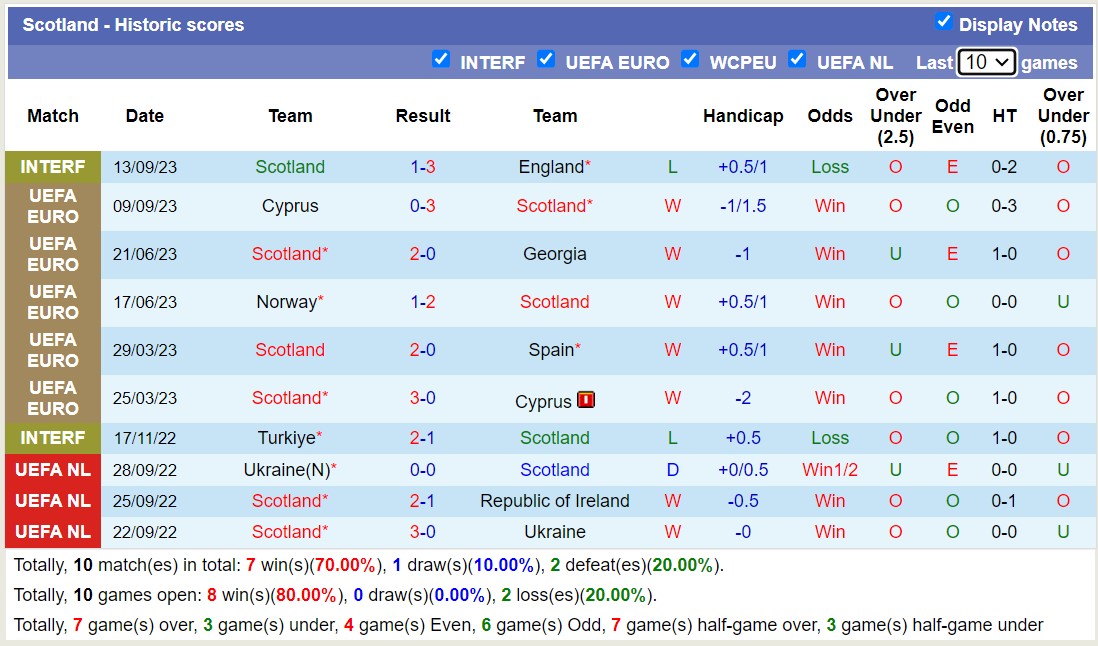The height and width of the screenshot is (646, 1098).
Task: Click the INTERF badge on the 13/09/23 row
Action: point(52,167)
